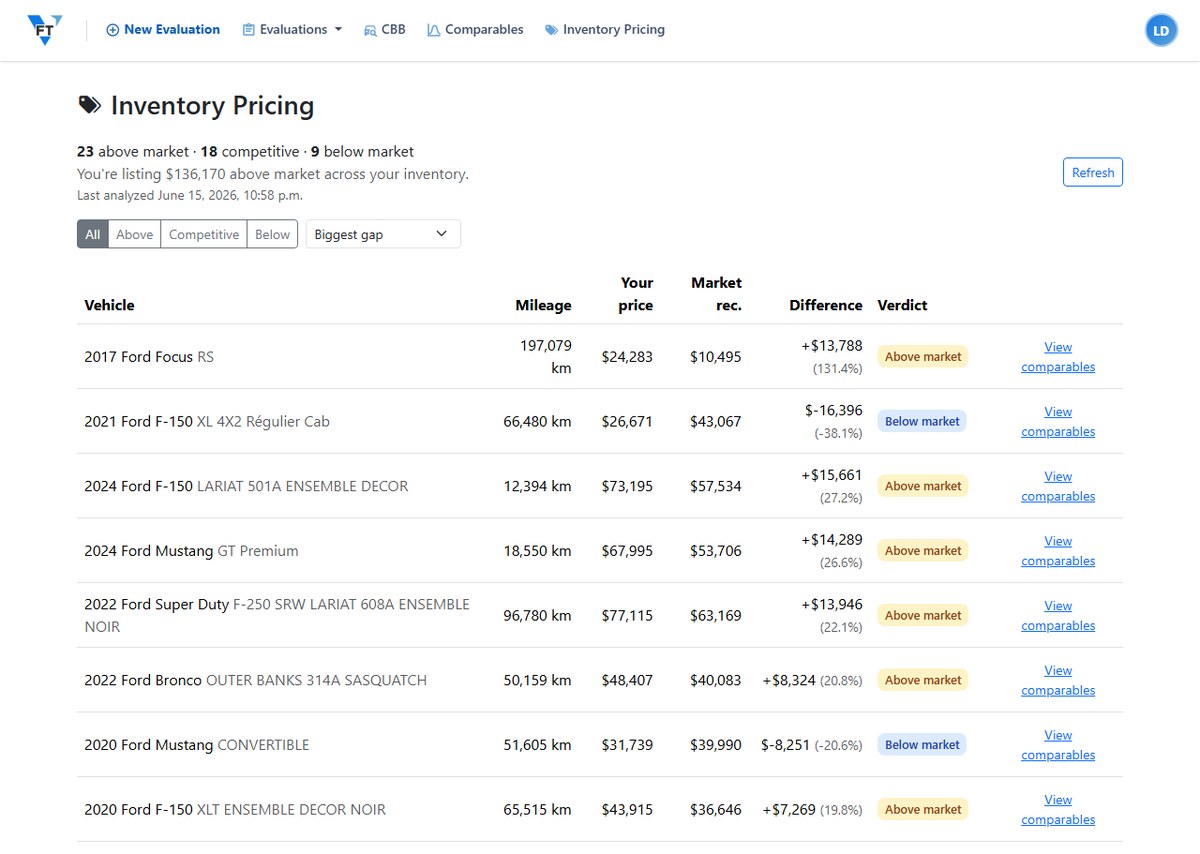Click the 2020 Ford F-150 XLT name
Image resolution: width=1200 pixels, height=854 pixels.
(235, 810)
